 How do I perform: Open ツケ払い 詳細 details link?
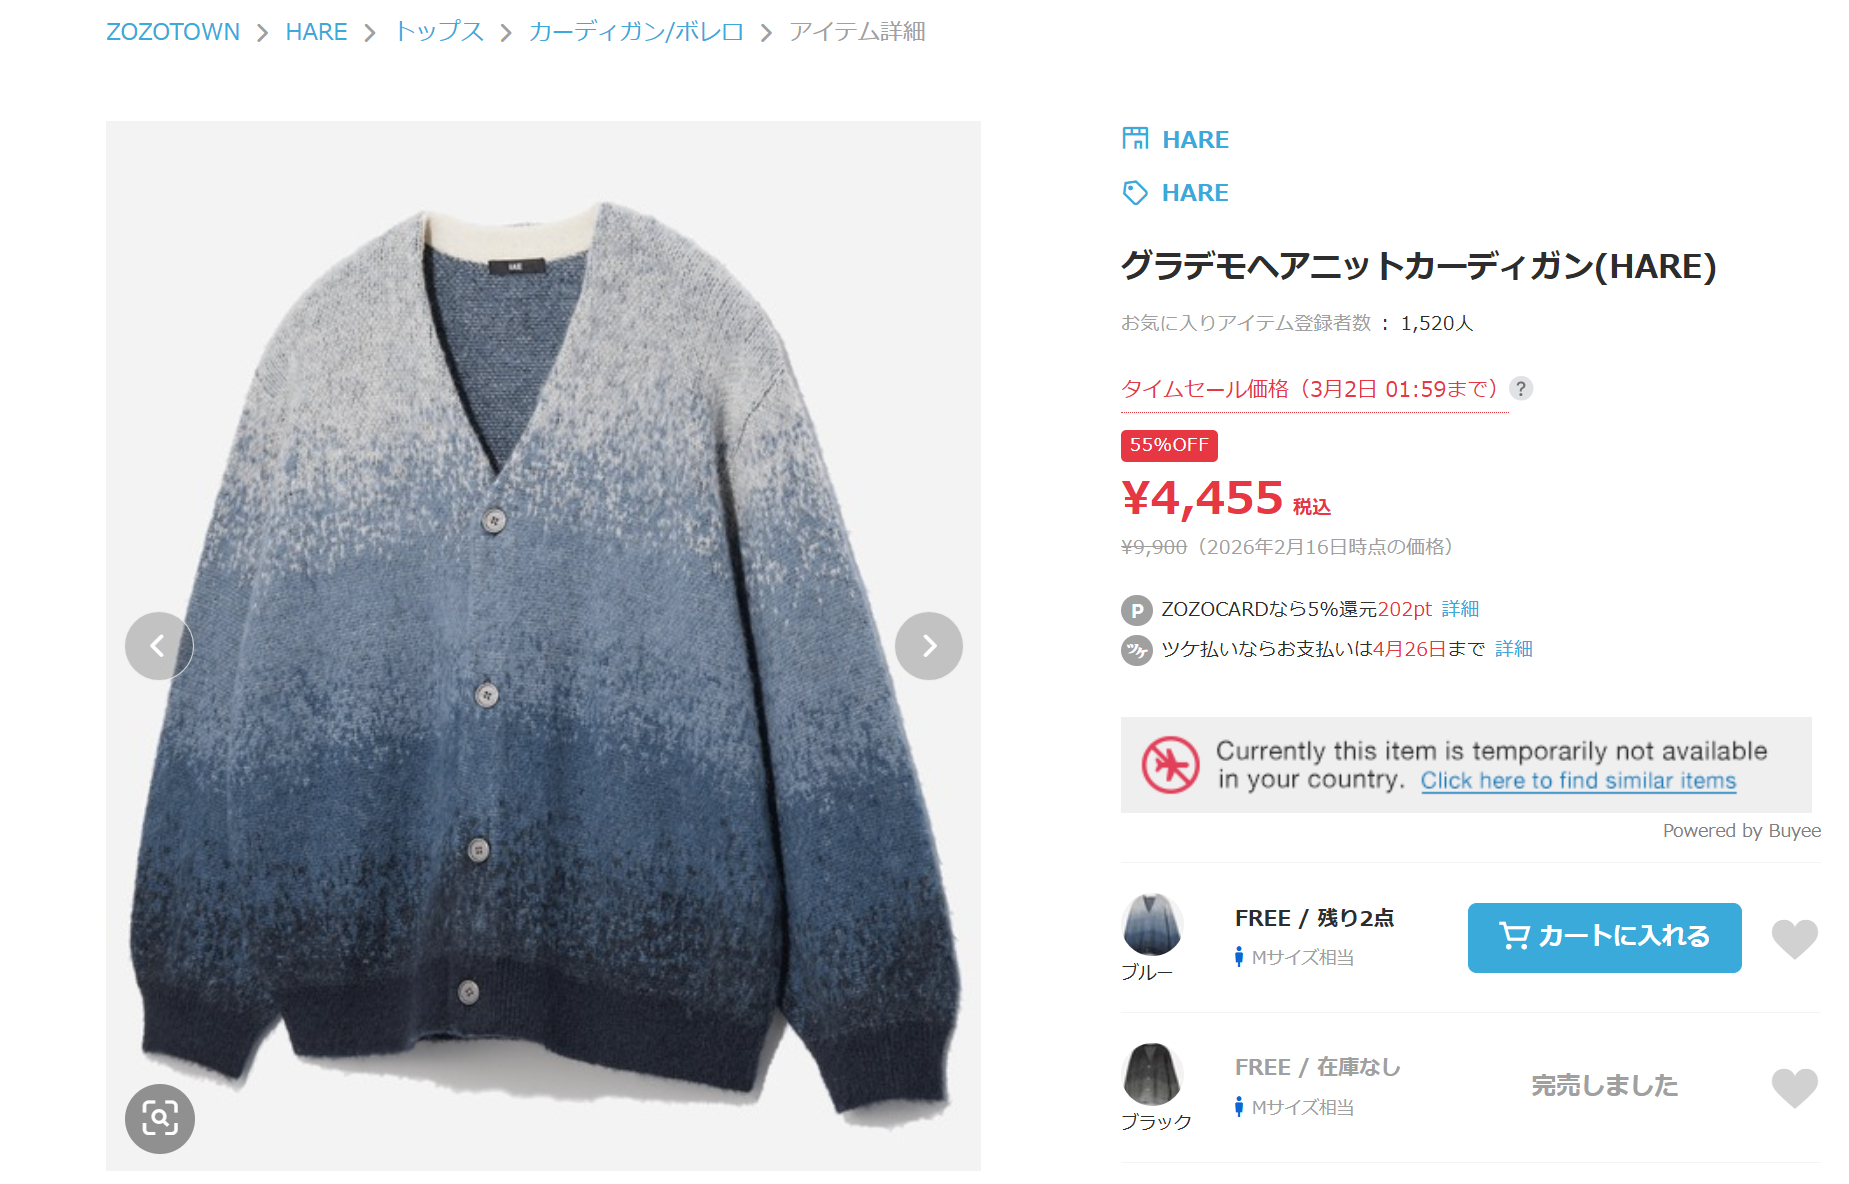coord(1514,649)
